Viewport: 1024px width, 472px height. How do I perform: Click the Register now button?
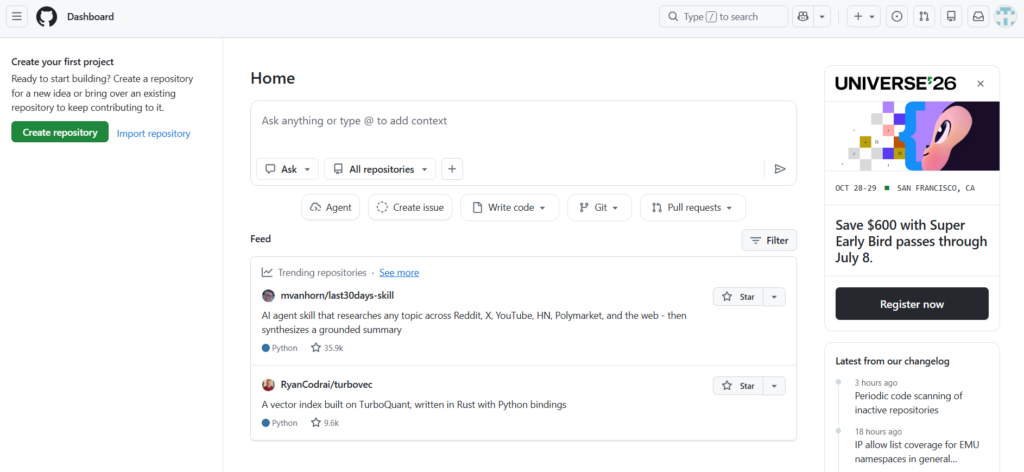912,304
